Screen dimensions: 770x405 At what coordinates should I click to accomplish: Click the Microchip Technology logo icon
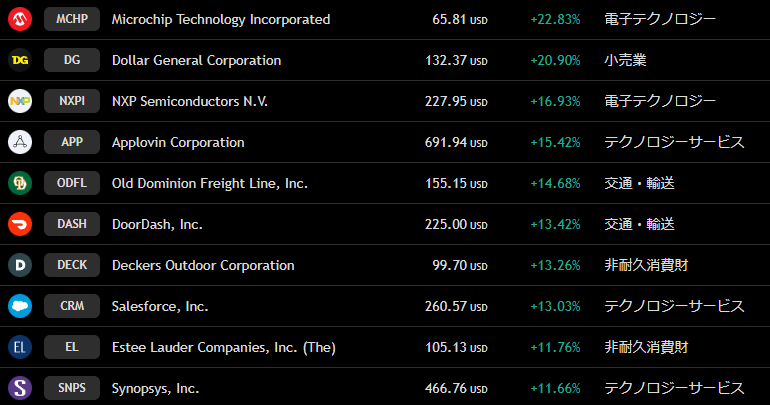point(20,19)
